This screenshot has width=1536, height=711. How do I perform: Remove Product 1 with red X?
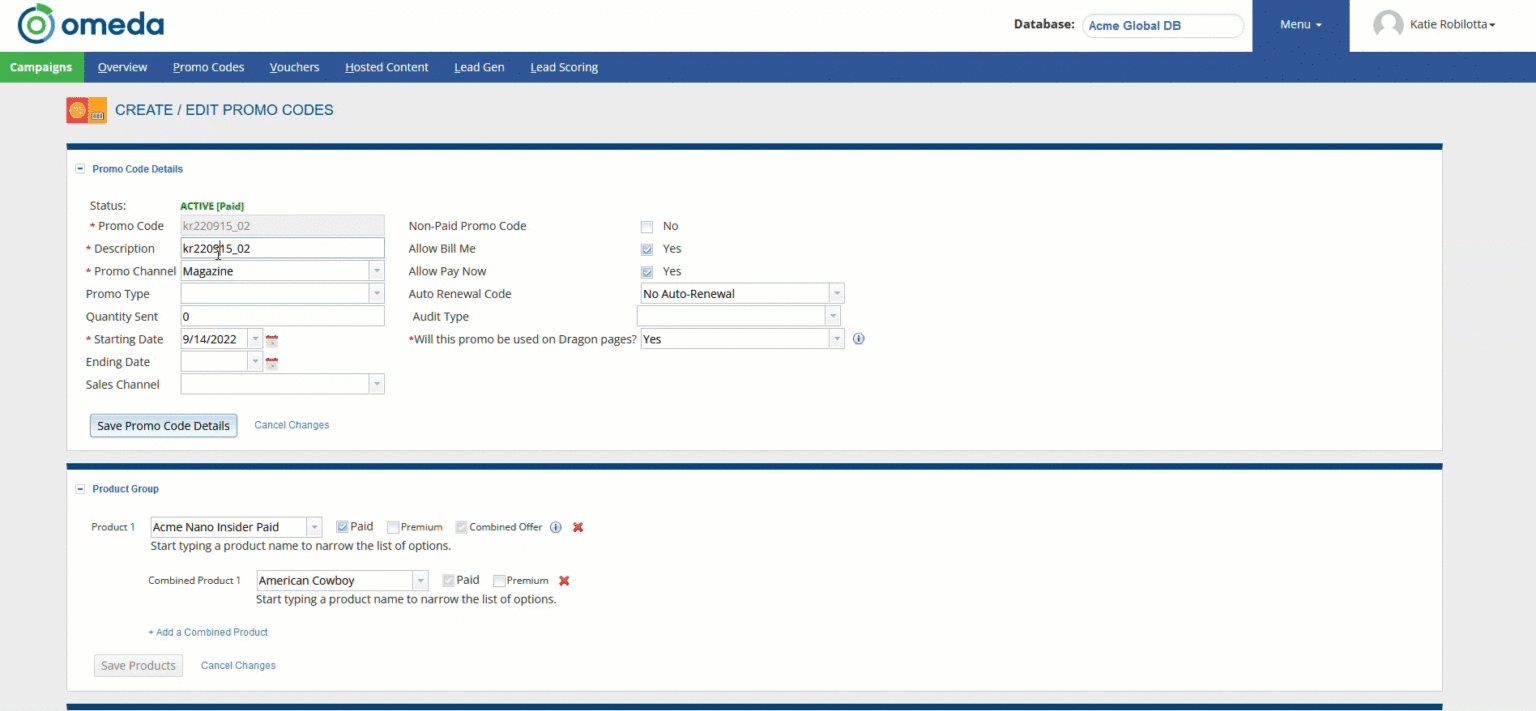pyautogui.click(x=578, y=527)
